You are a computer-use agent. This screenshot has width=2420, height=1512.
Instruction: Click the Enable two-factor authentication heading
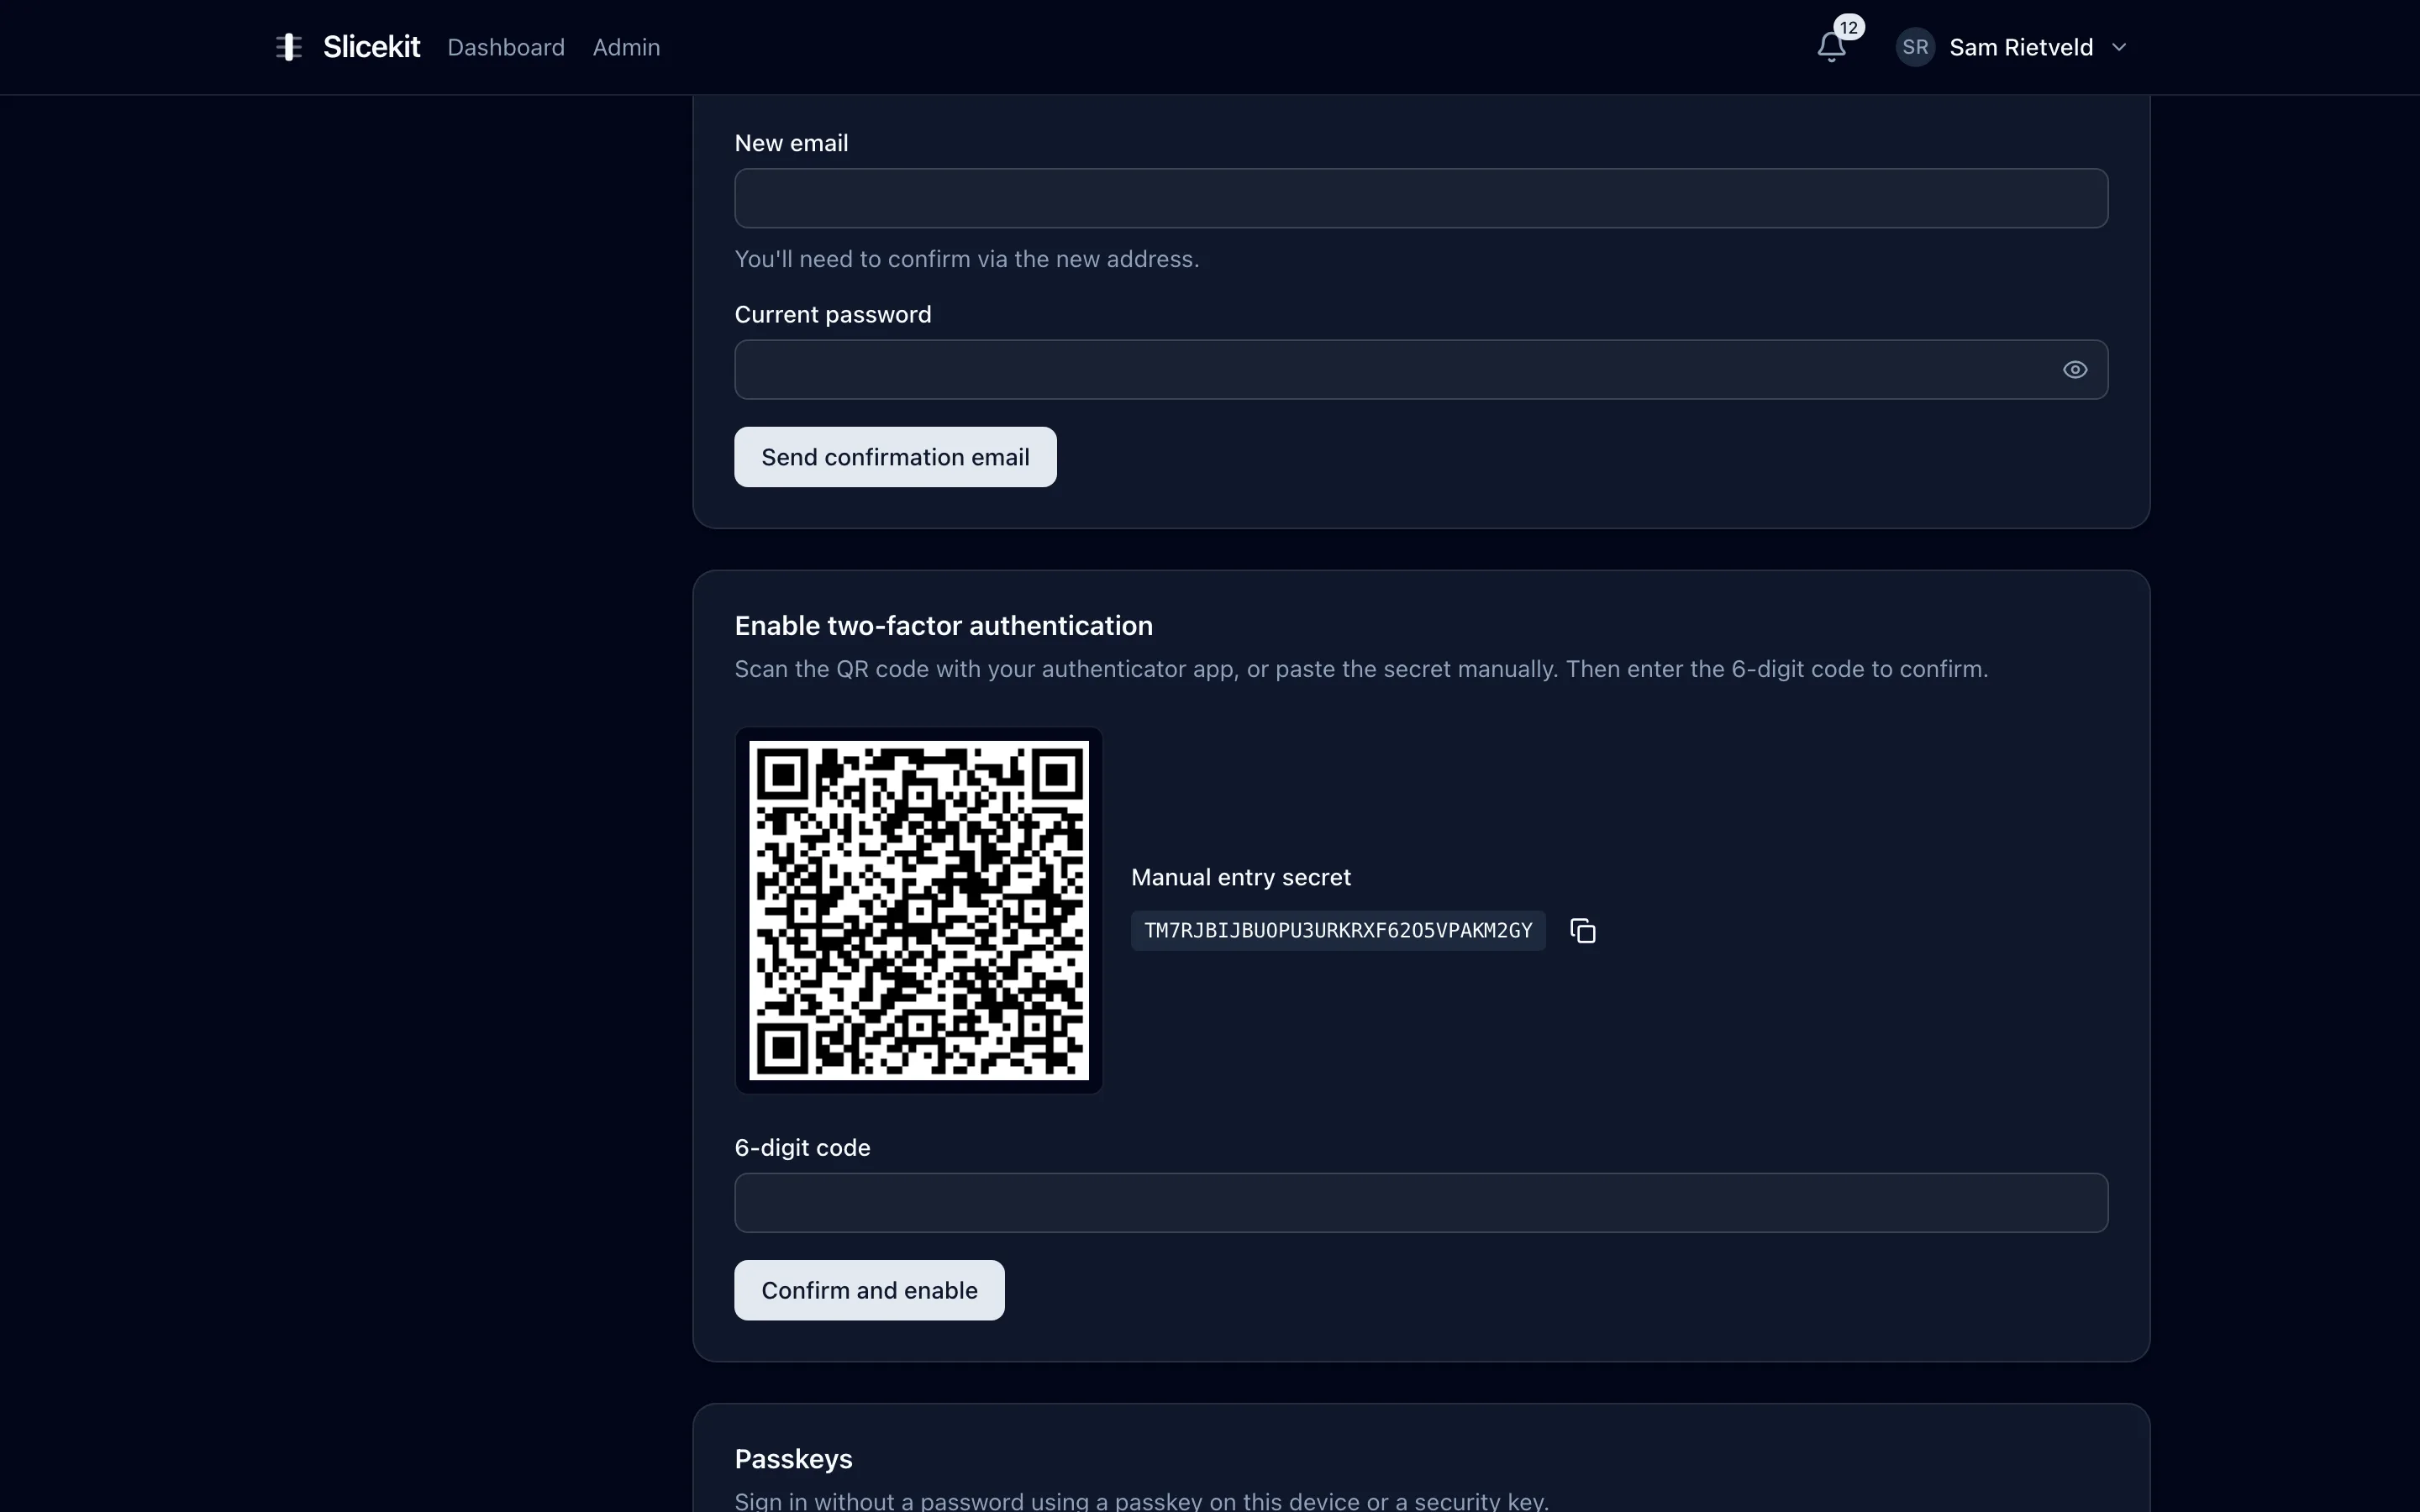(944, 626)
